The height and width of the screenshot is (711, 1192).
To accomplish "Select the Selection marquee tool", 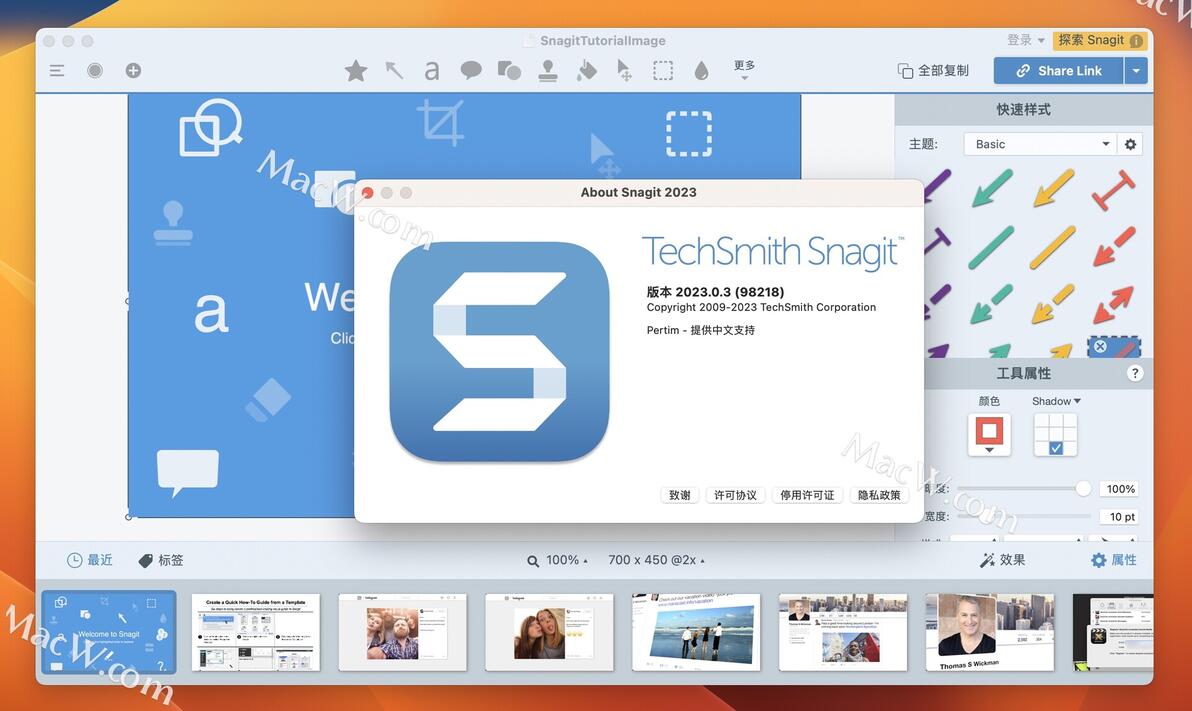I will pos(663,71).
